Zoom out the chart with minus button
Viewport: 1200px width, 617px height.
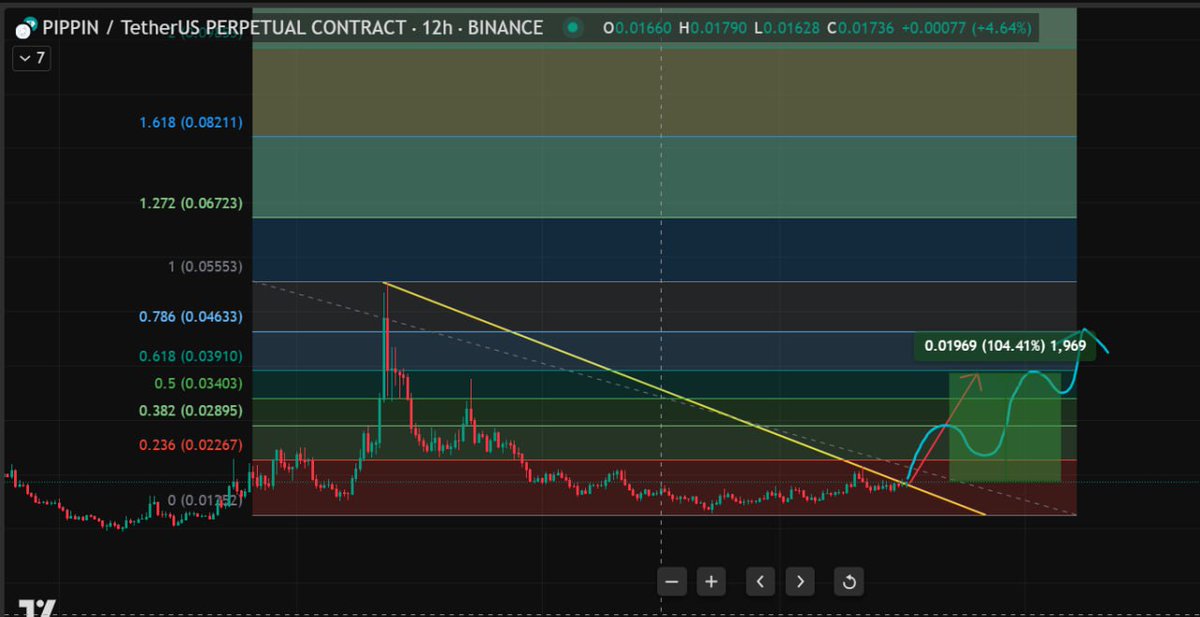coord(672,581)
